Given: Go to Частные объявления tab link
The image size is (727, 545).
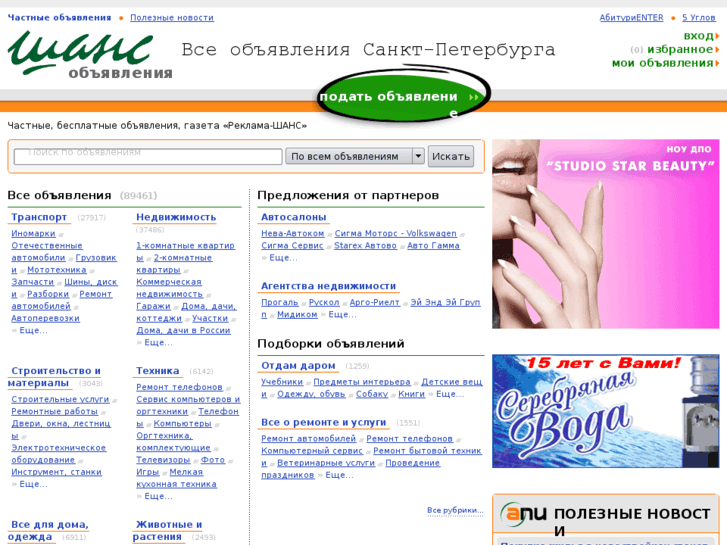Looking at the screenshot, I should (x=59, y=18).
